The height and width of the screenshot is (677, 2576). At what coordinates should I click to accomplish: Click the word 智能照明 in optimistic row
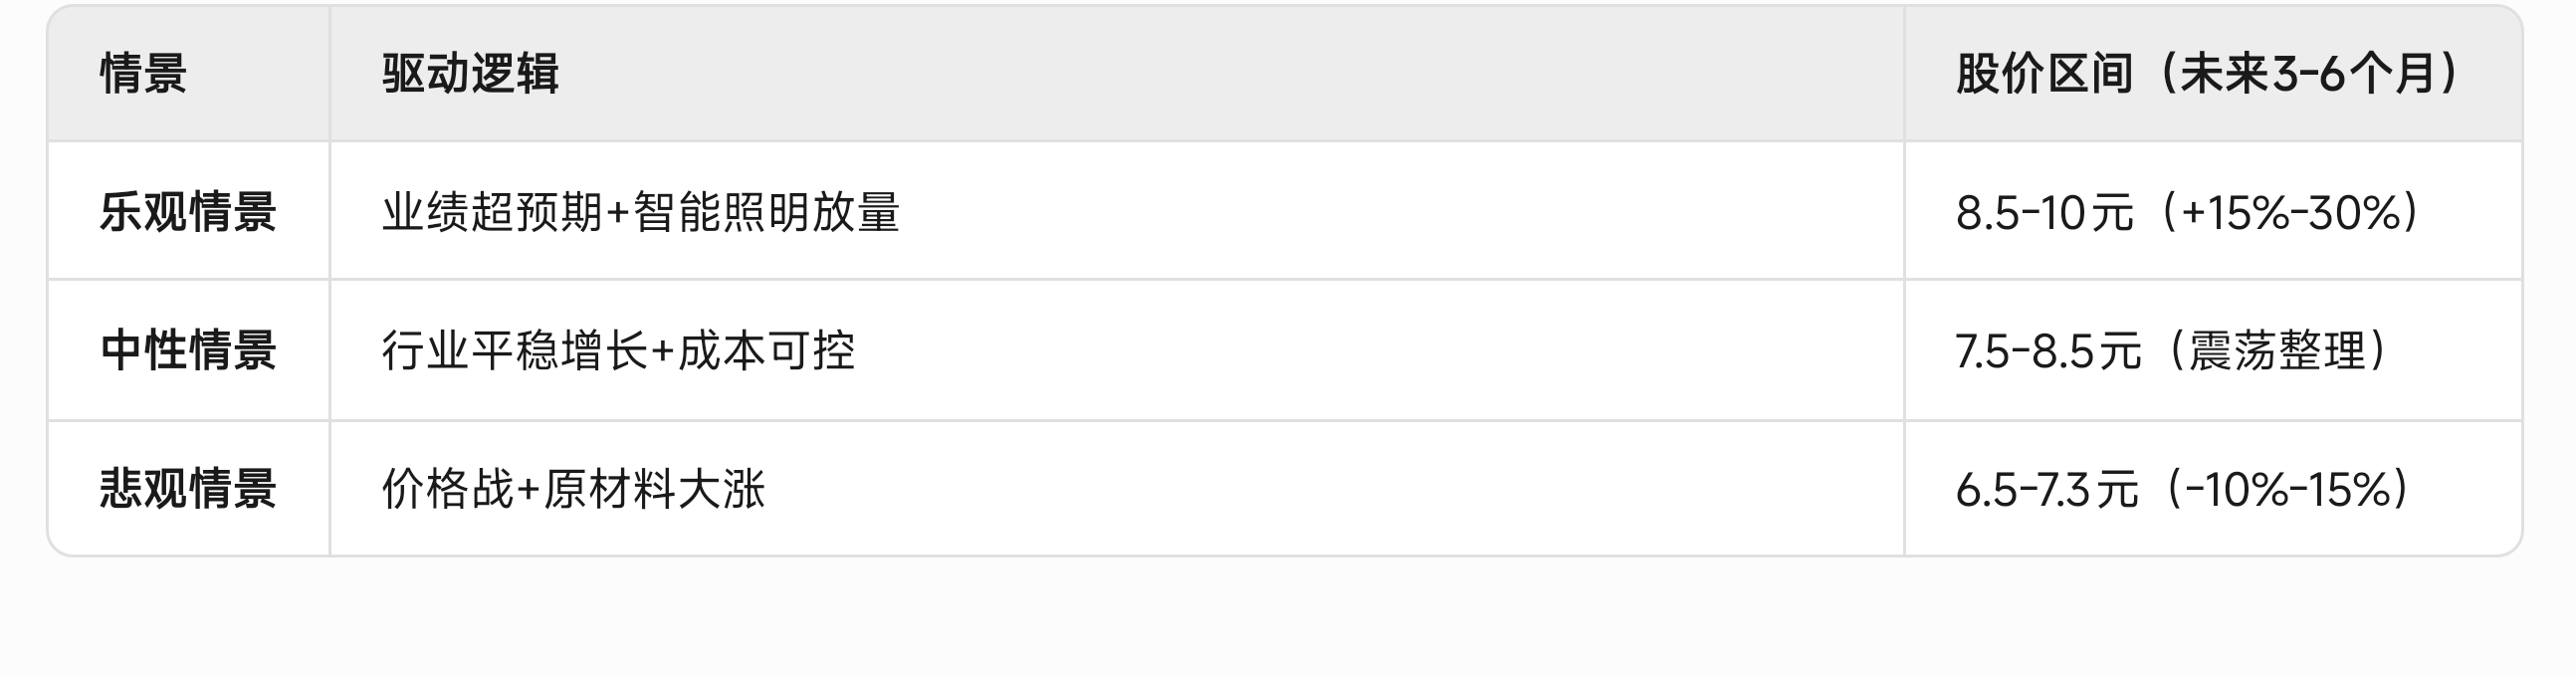721,212
